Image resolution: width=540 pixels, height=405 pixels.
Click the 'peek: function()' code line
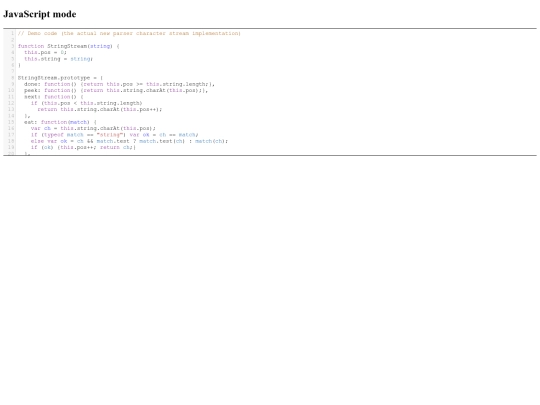[116, 90]
